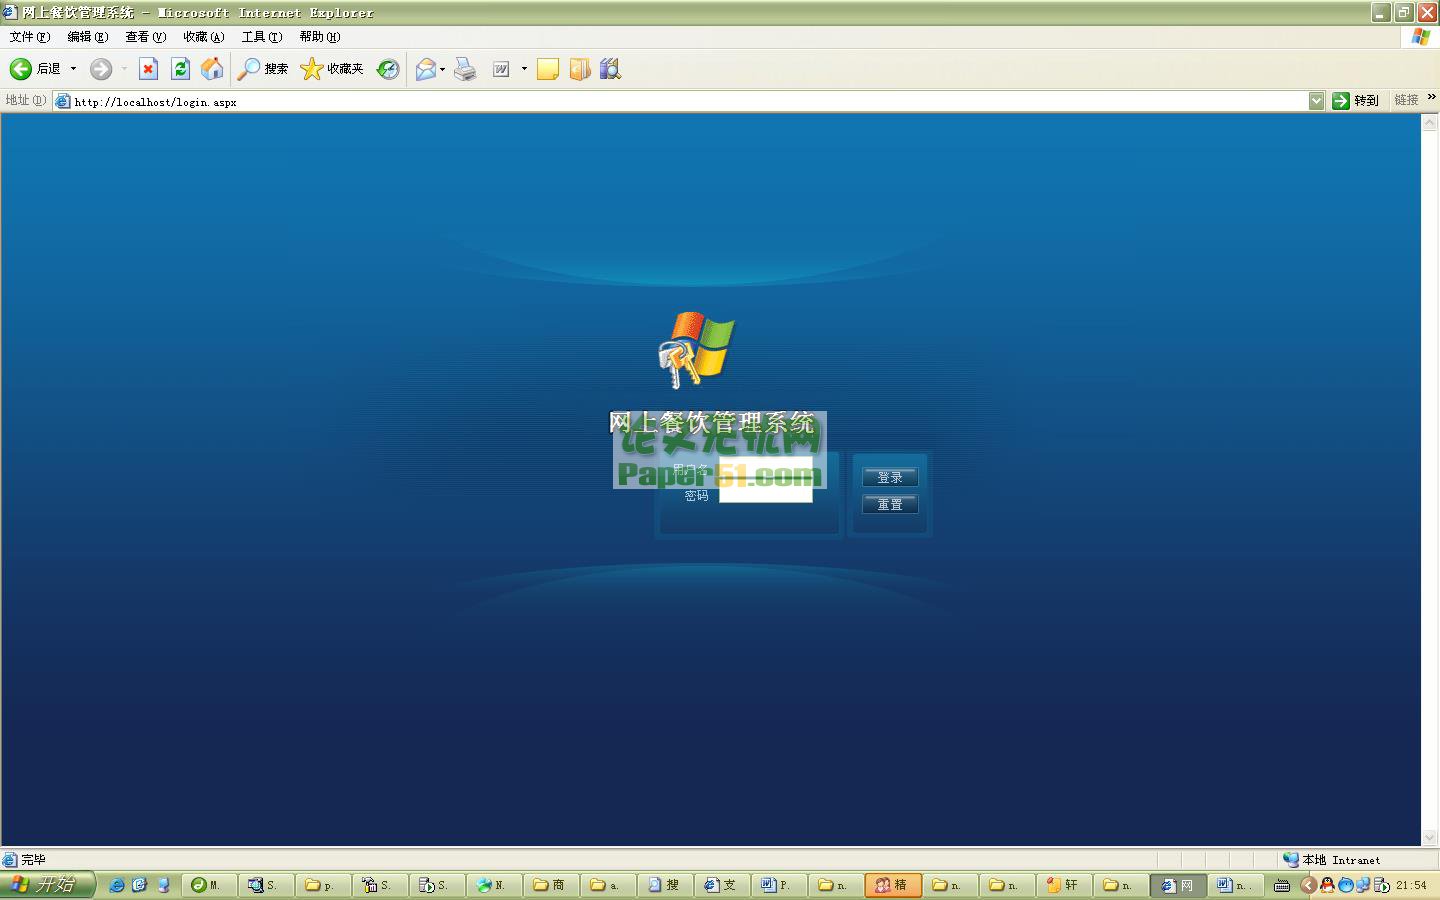Open the address bar URL dropdown
This screenshot has height=900, width=1440.
(x=1316, y=101)
